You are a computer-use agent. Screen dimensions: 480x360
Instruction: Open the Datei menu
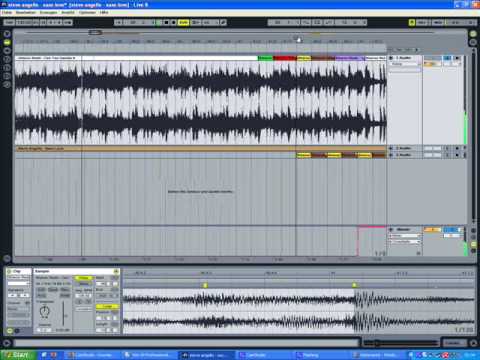point(7,12)
